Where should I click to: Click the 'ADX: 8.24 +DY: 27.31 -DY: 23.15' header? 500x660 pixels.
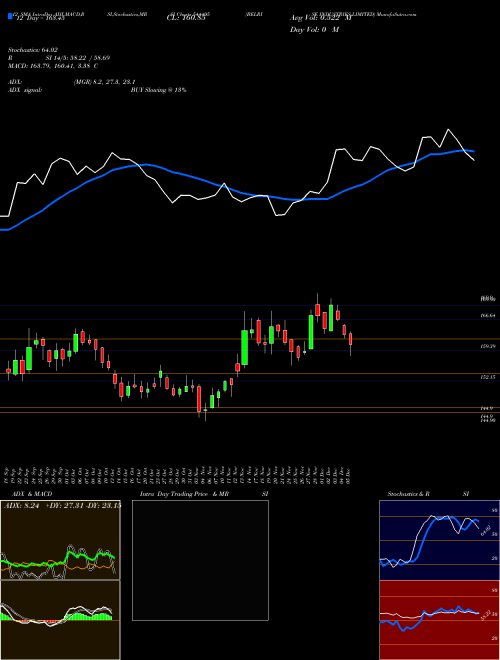63,505
